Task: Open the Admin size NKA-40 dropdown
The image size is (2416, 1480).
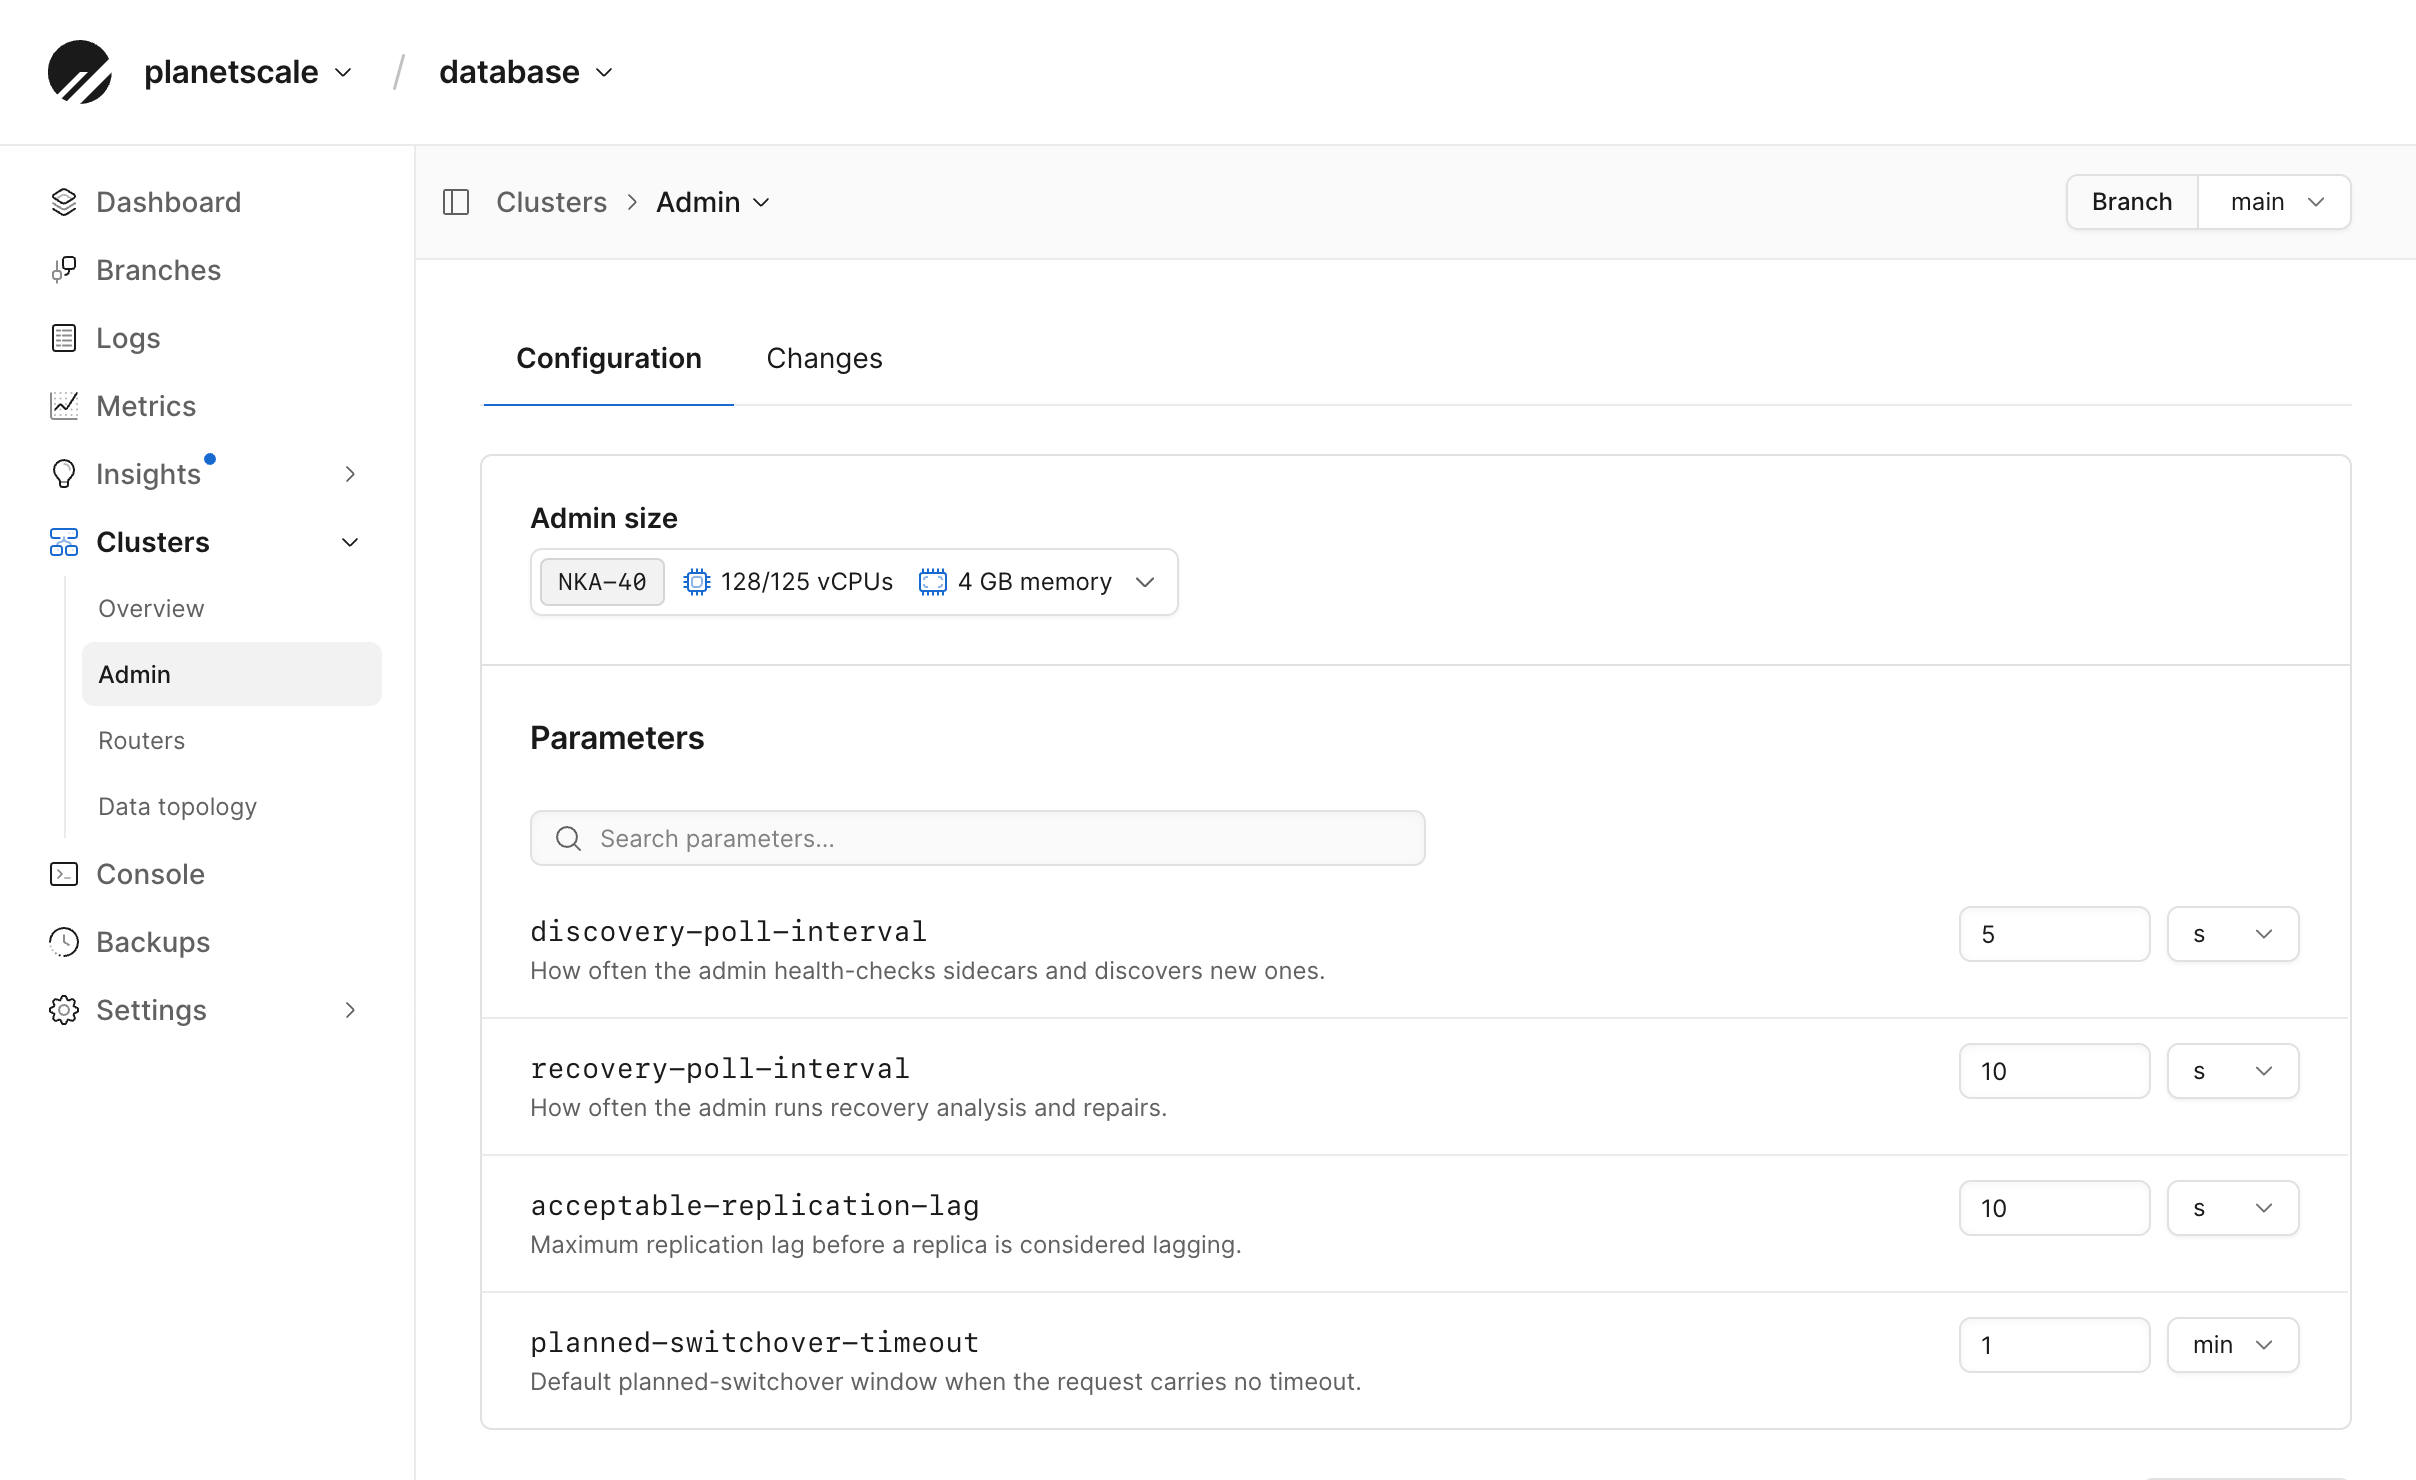Action: click(x=854, y=582)
